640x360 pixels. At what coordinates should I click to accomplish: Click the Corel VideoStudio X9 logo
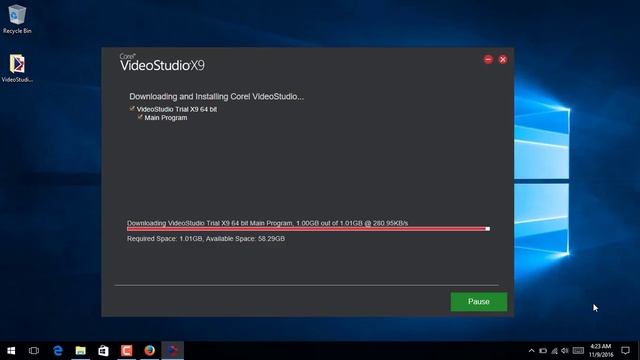(x=162, y=62)
